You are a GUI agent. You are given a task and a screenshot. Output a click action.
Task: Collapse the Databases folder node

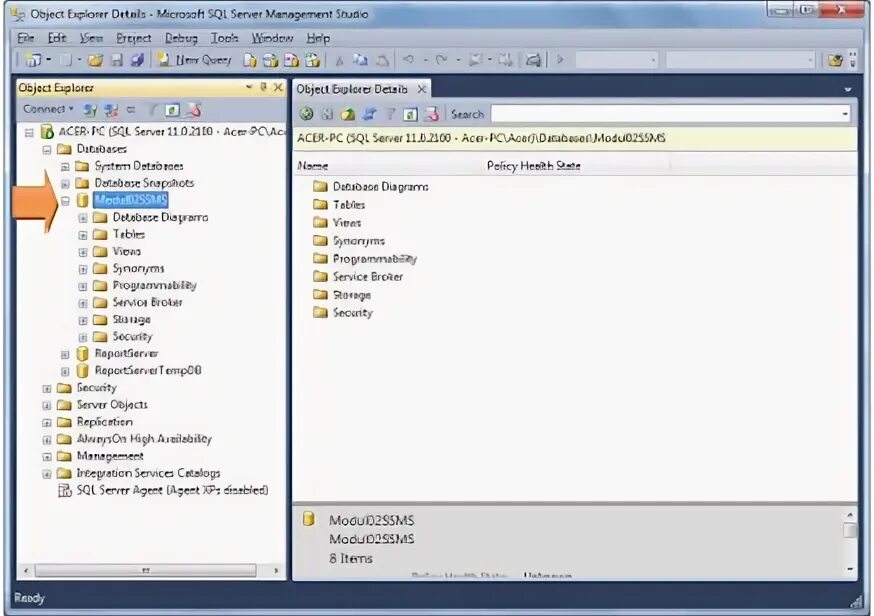pyautogui.click(x=47, y=149)
